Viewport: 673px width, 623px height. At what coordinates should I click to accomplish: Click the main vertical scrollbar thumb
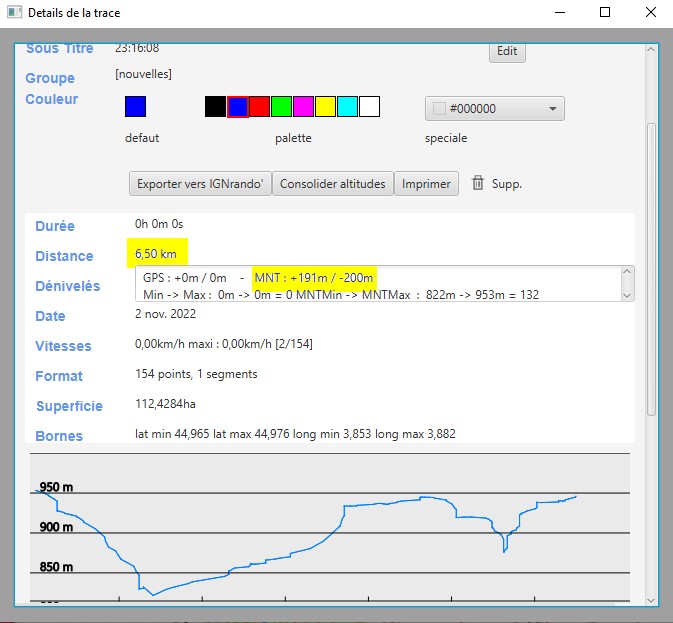coord(652,270)
